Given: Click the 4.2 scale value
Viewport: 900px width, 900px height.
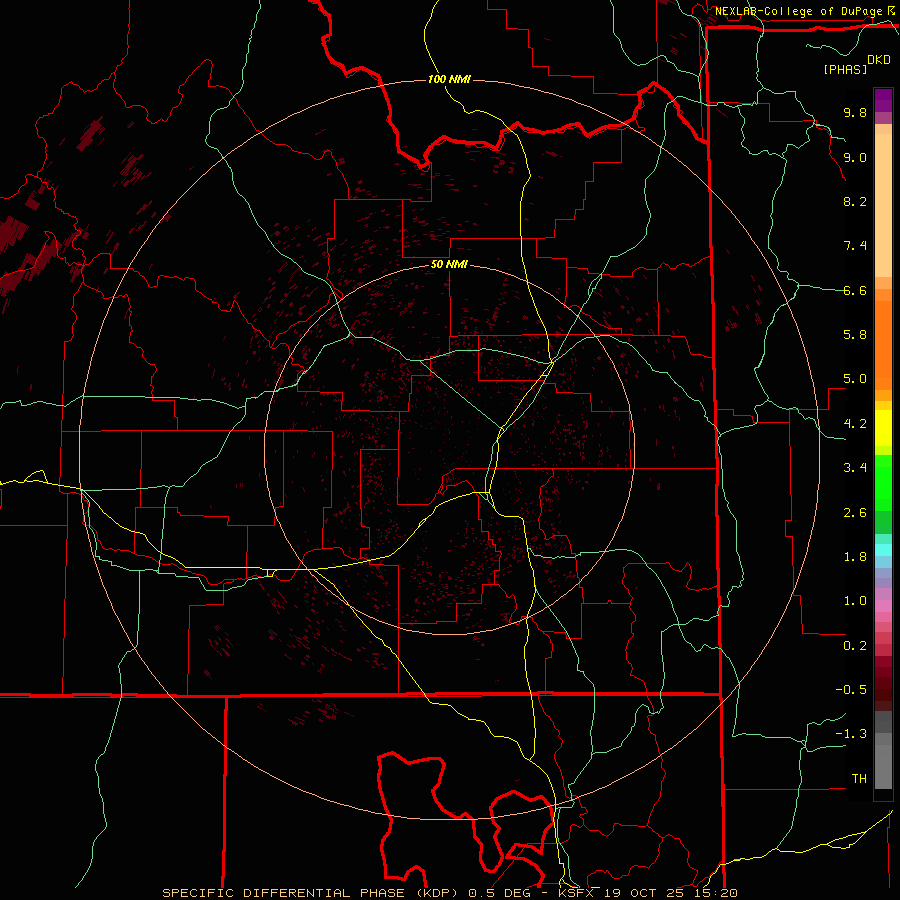Looking at the screenshot, I should pyautogui.click(x=855, y=424).
